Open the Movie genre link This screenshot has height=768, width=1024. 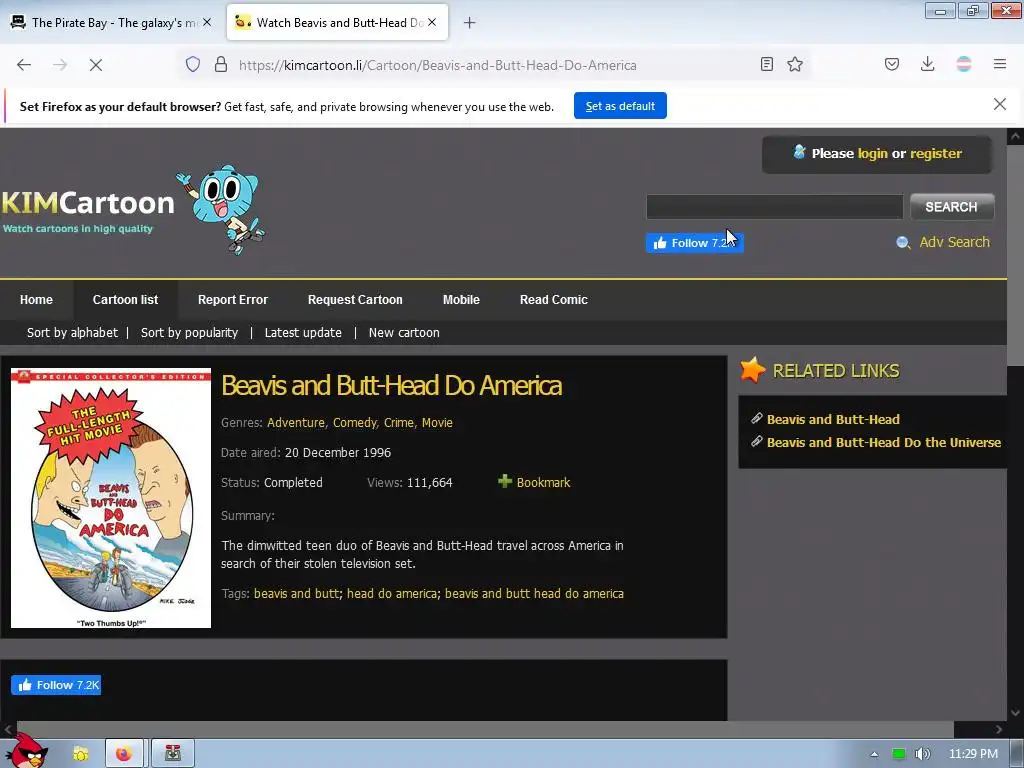point(437,423)
